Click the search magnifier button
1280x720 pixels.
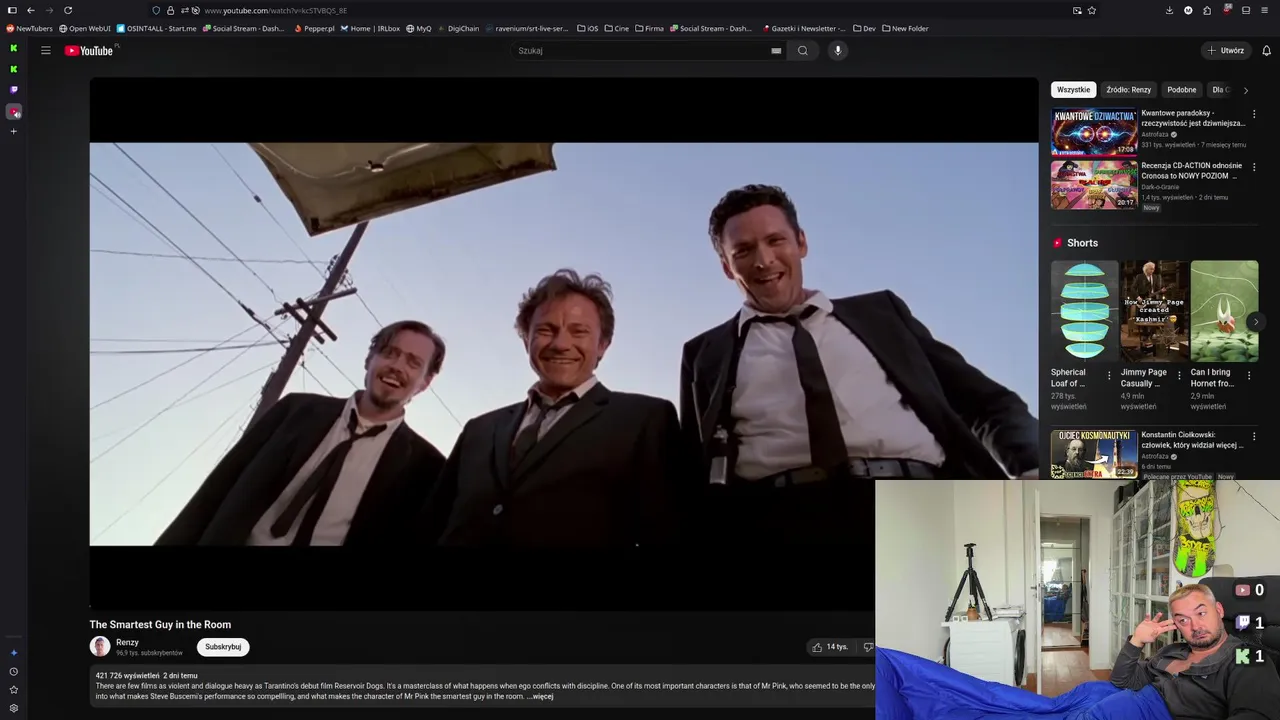(802, 50)
